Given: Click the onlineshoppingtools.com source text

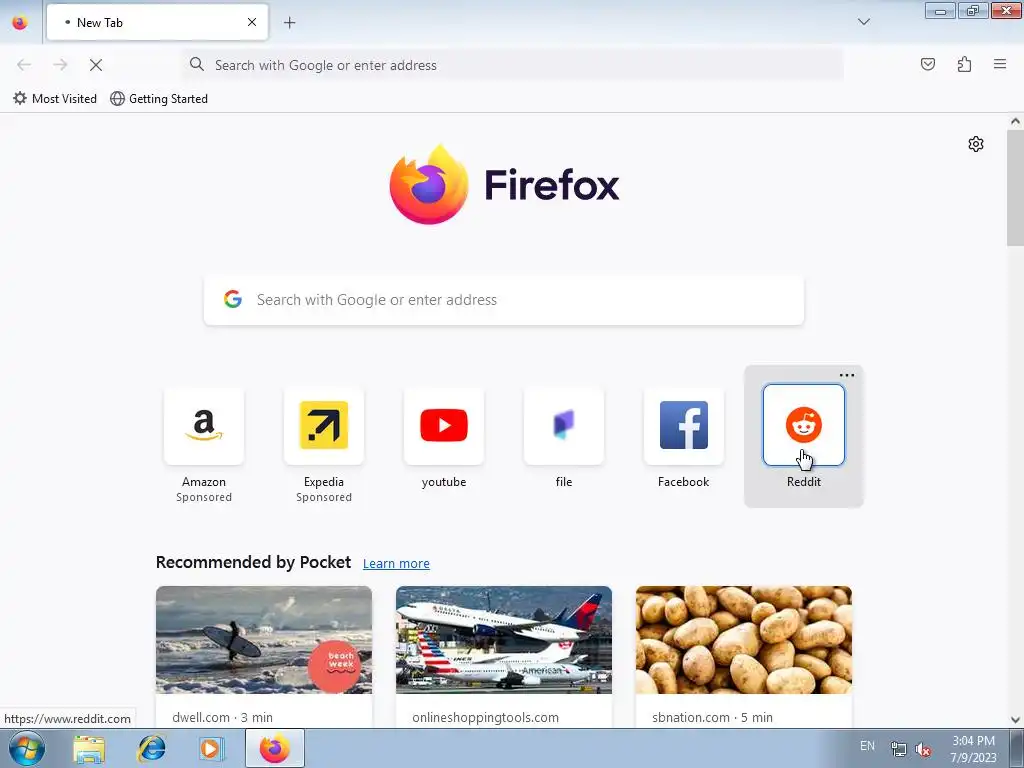Looking at the screenshot, I should (485, 717).
